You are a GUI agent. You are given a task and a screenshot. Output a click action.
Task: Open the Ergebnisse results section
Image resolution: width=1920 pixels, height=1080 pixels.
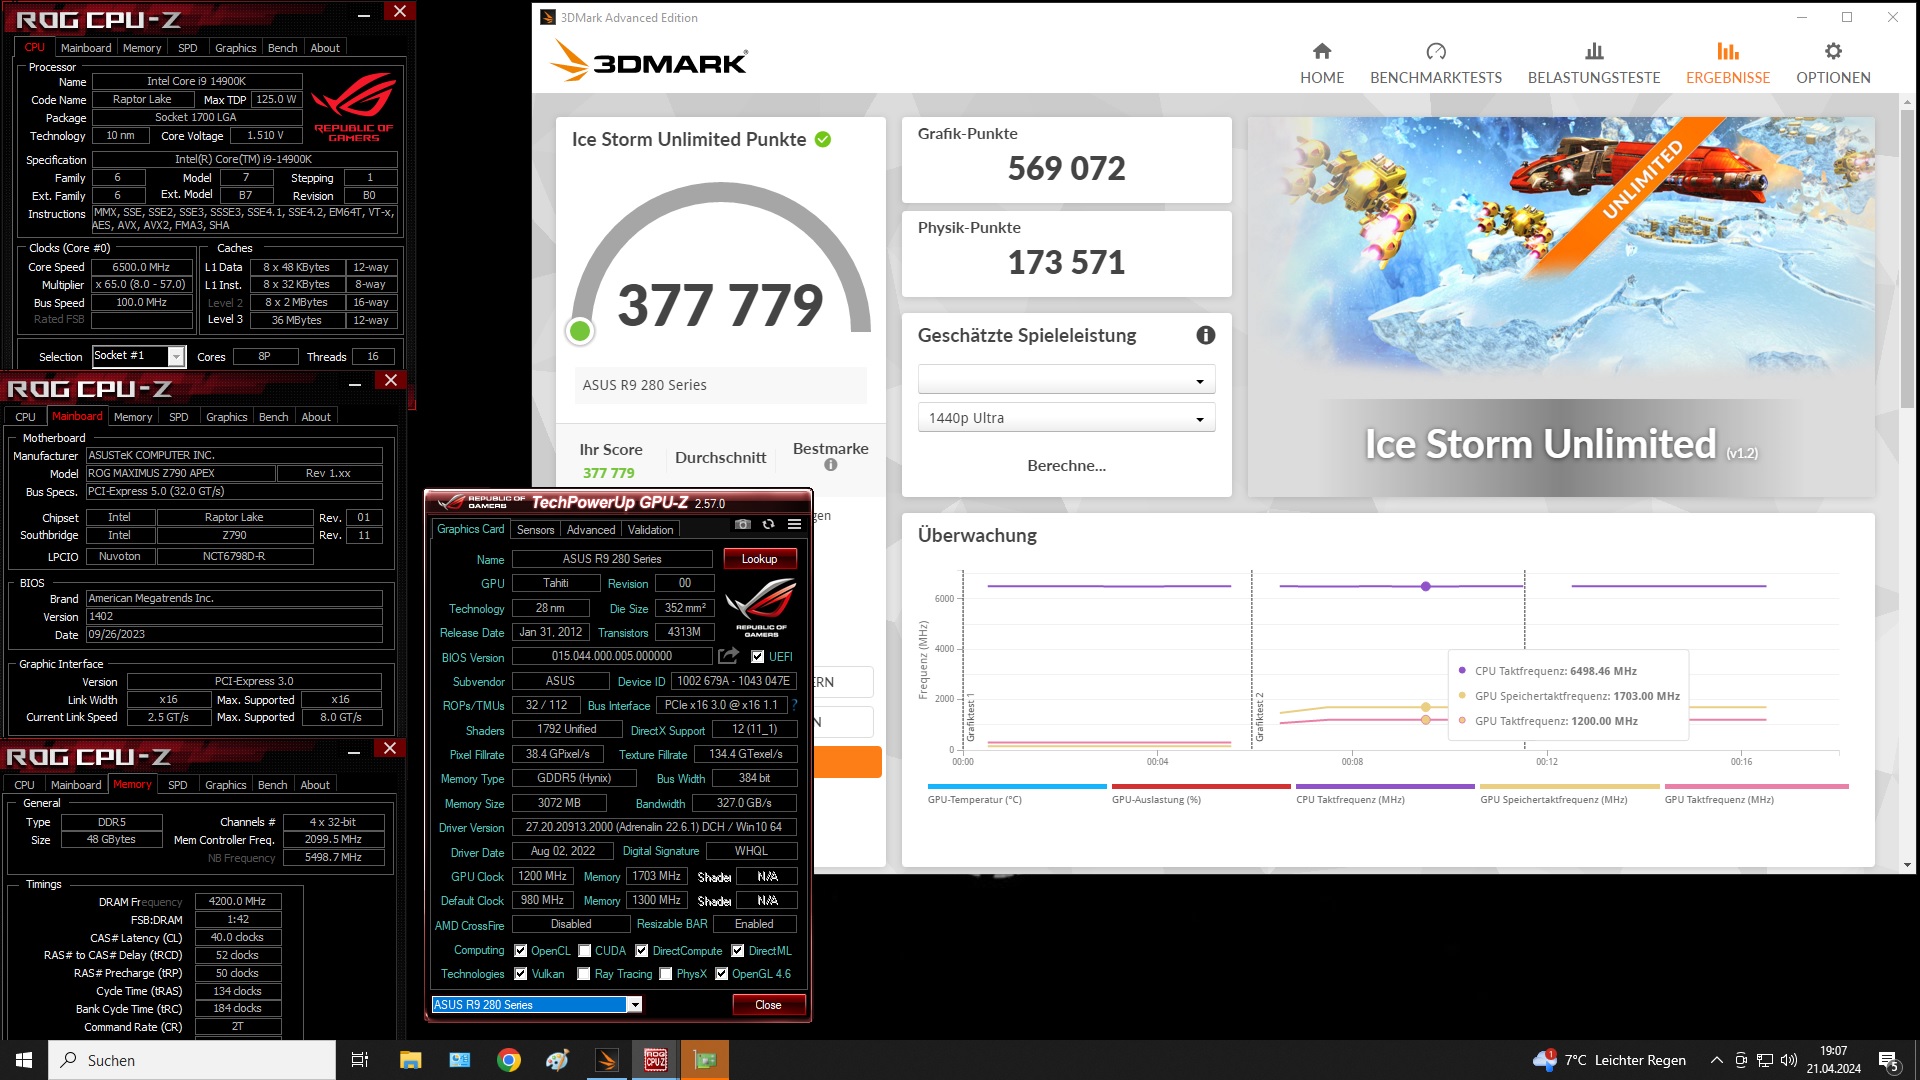click(x=1727, y=63)
